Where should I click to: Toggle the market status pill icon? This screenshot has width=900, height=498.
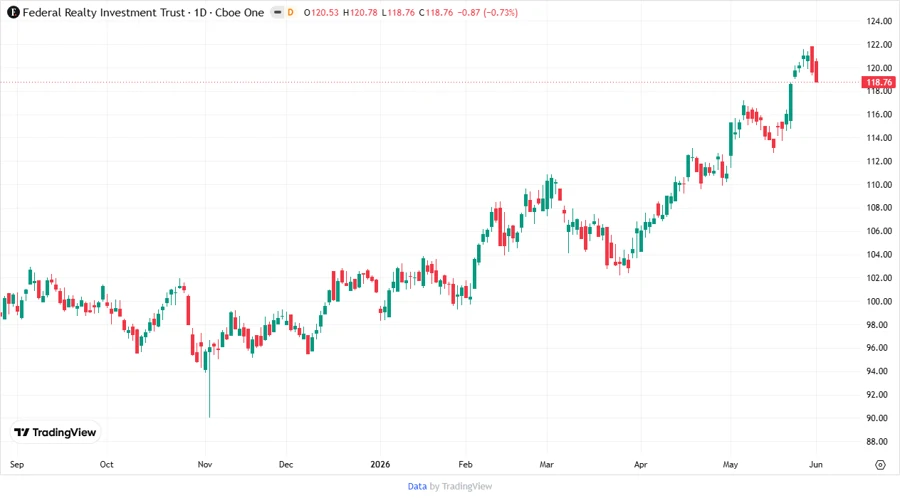pos(277,12)
